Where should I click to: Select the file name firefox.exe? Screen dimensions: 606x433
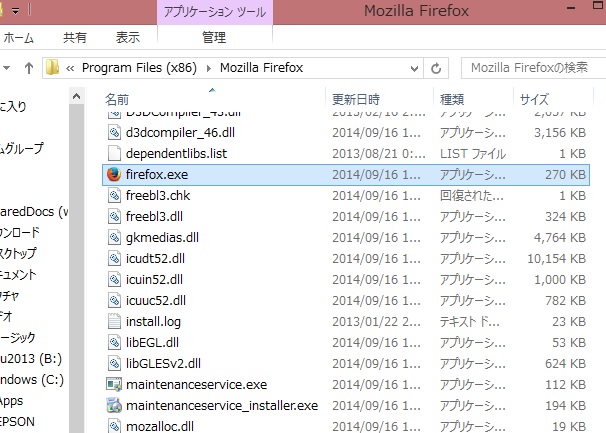157,175
